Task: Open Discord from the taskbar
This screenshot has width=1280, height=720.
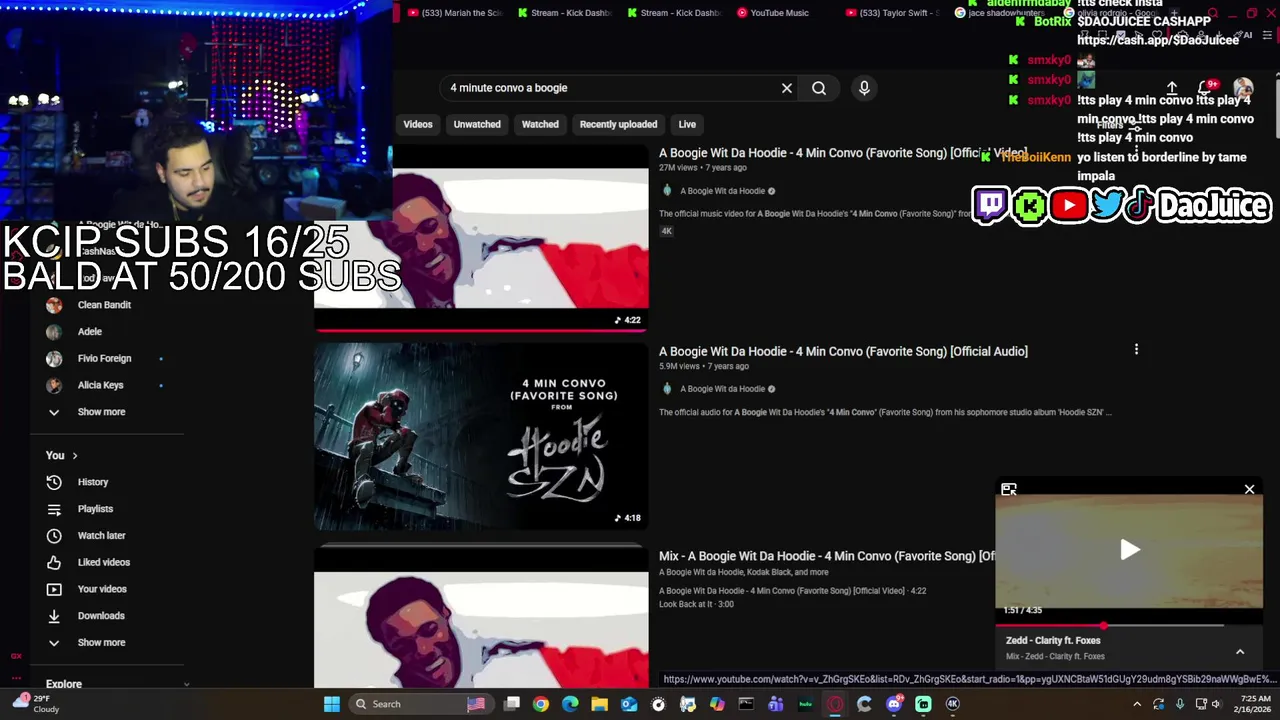Action: (894, 704)
